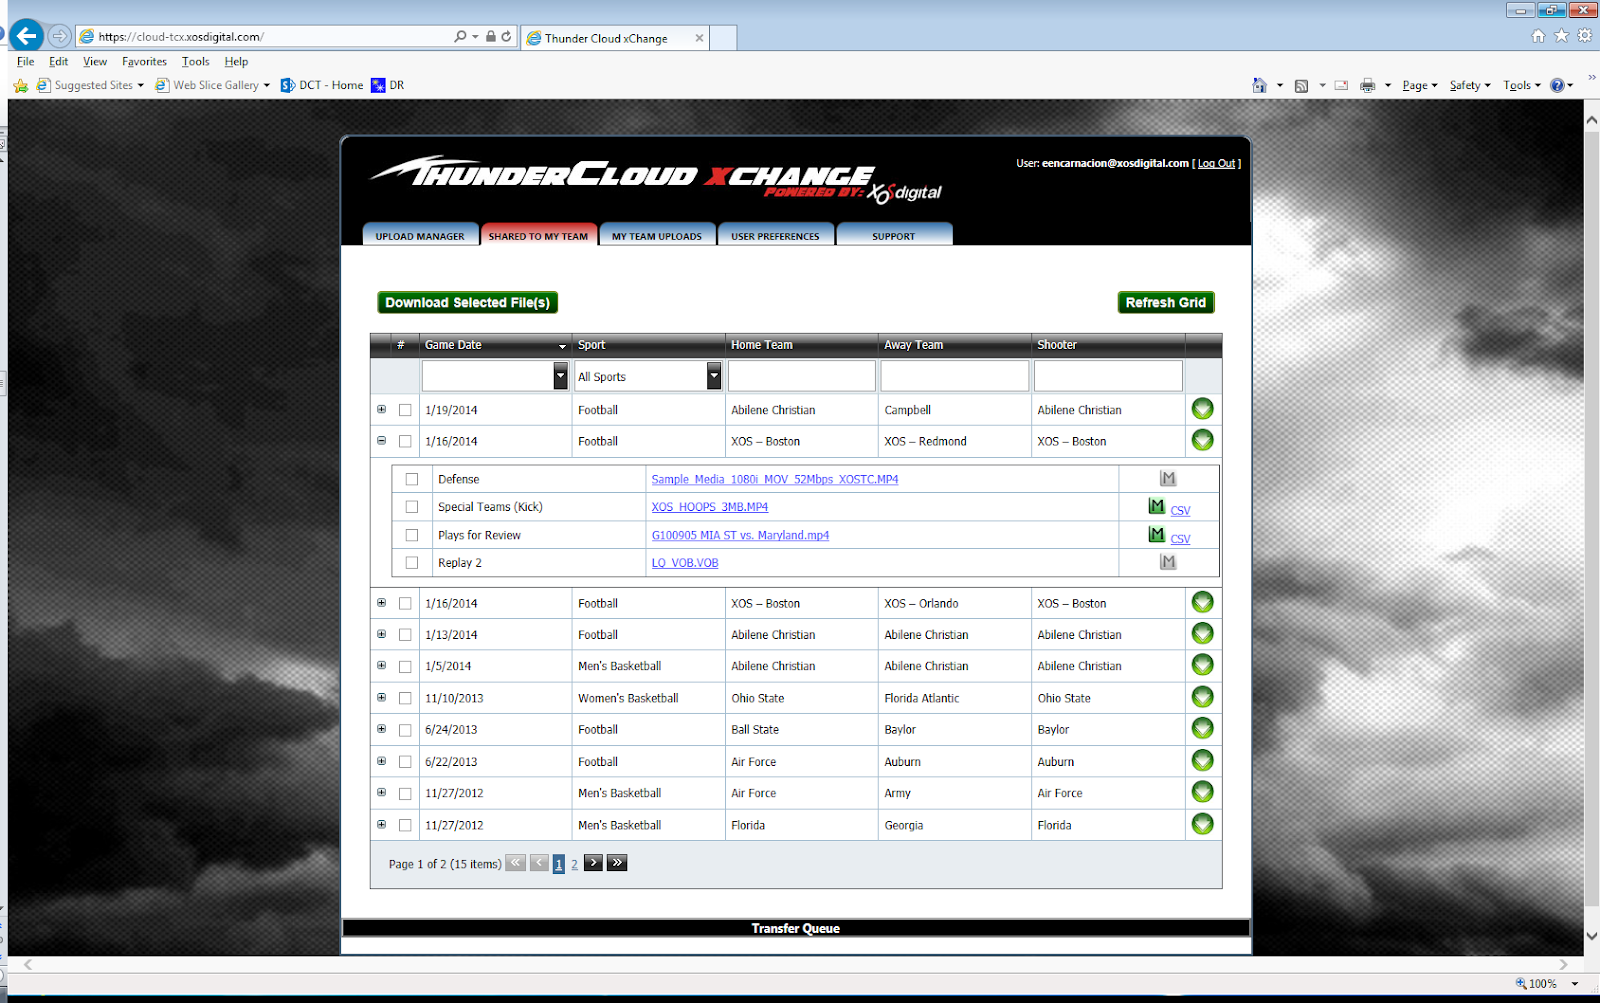
Task: Click the grey M icon in Replay 2 row
Action: [x=1168, y=562]
